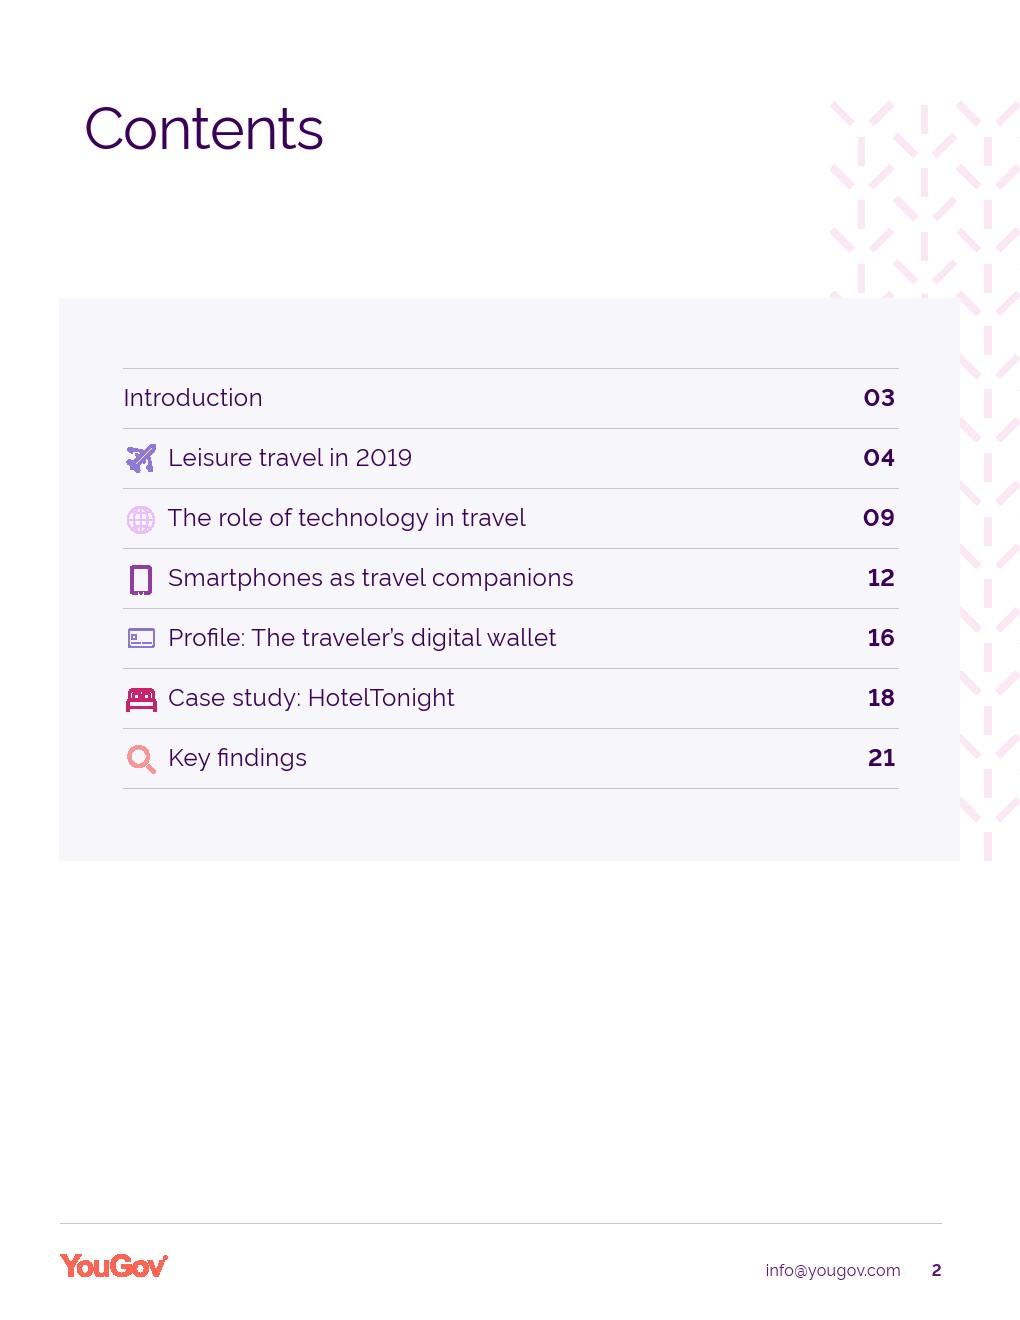Click page number 18 for Case study
Viewport: 1020px width, 1320px height.
tap(881, 698)
